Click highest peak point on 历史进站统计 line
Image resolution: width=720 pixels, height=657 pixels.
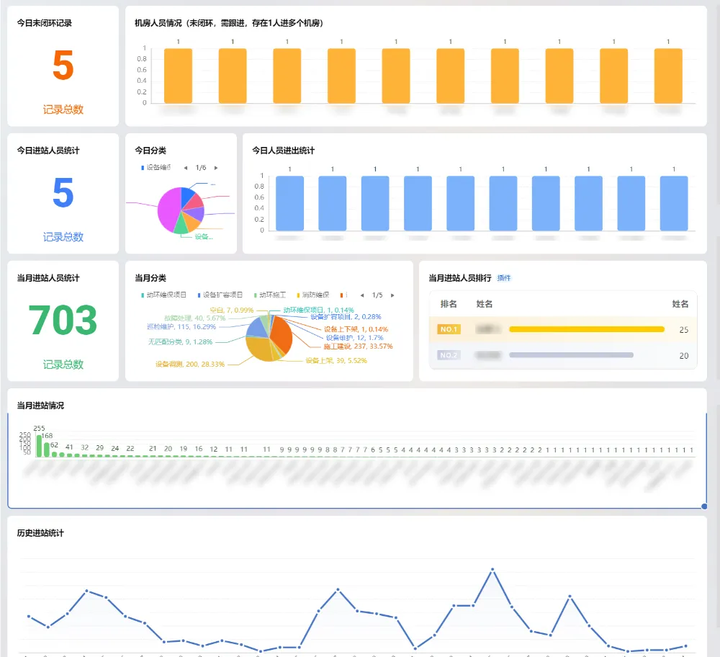pyautogui.click(x=492, y=570)
